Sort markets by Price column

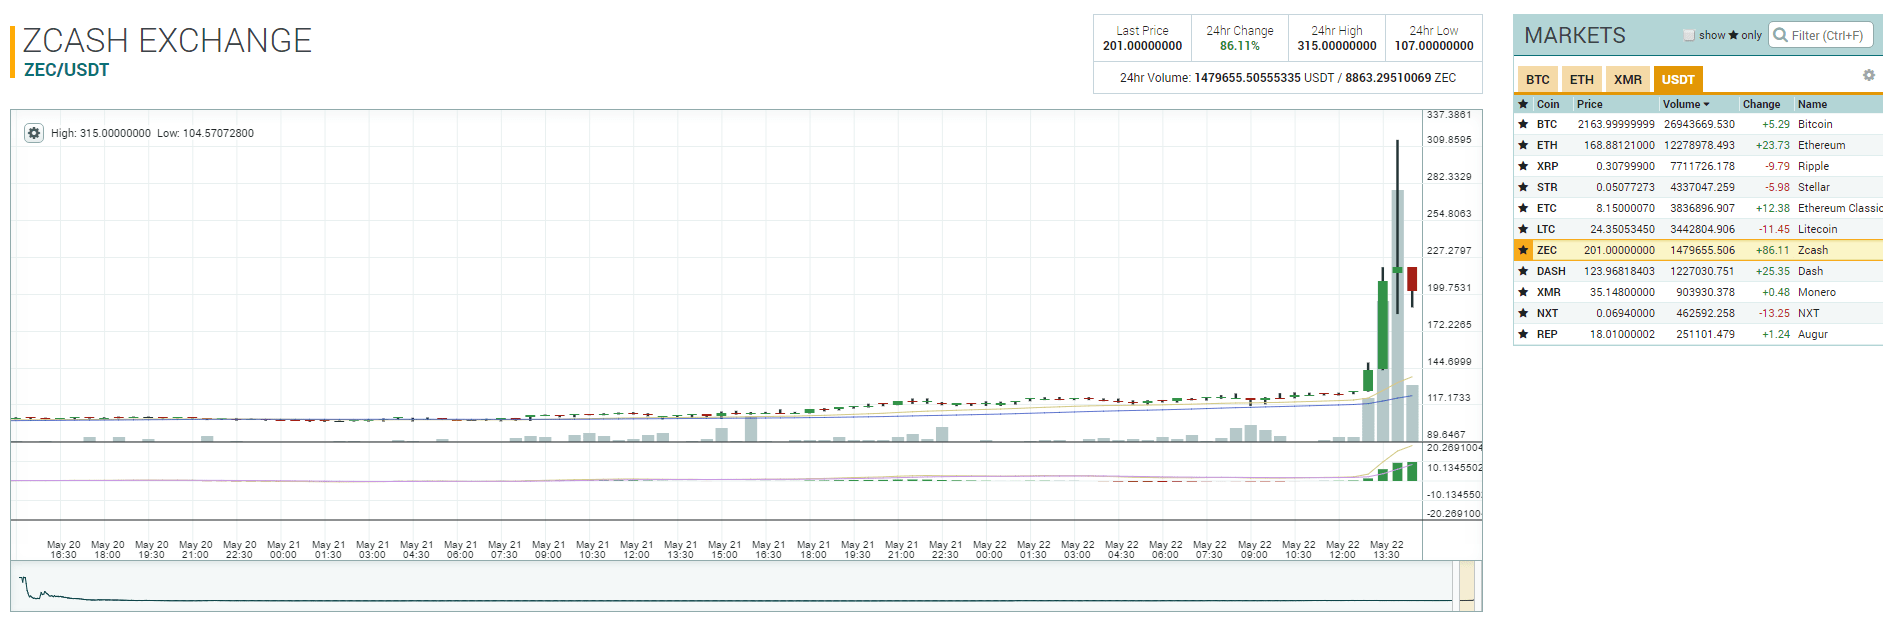coord(1590,104)
